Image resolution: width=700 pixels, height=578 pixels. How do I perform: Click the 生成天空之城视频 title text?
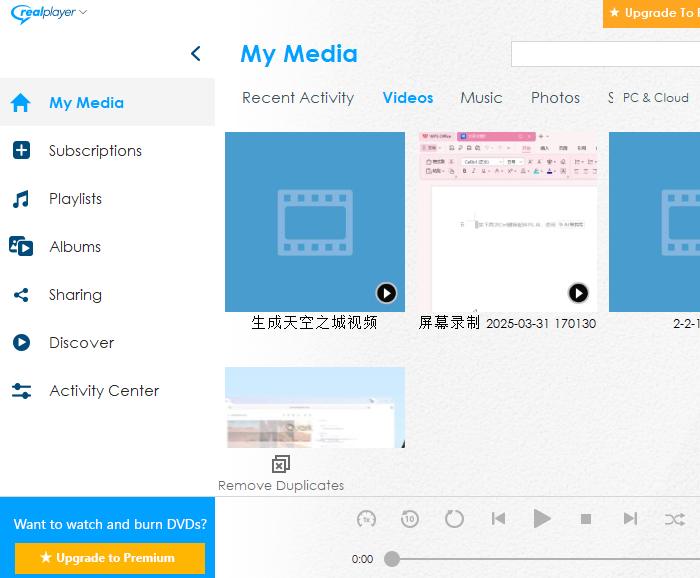(314, 323)
